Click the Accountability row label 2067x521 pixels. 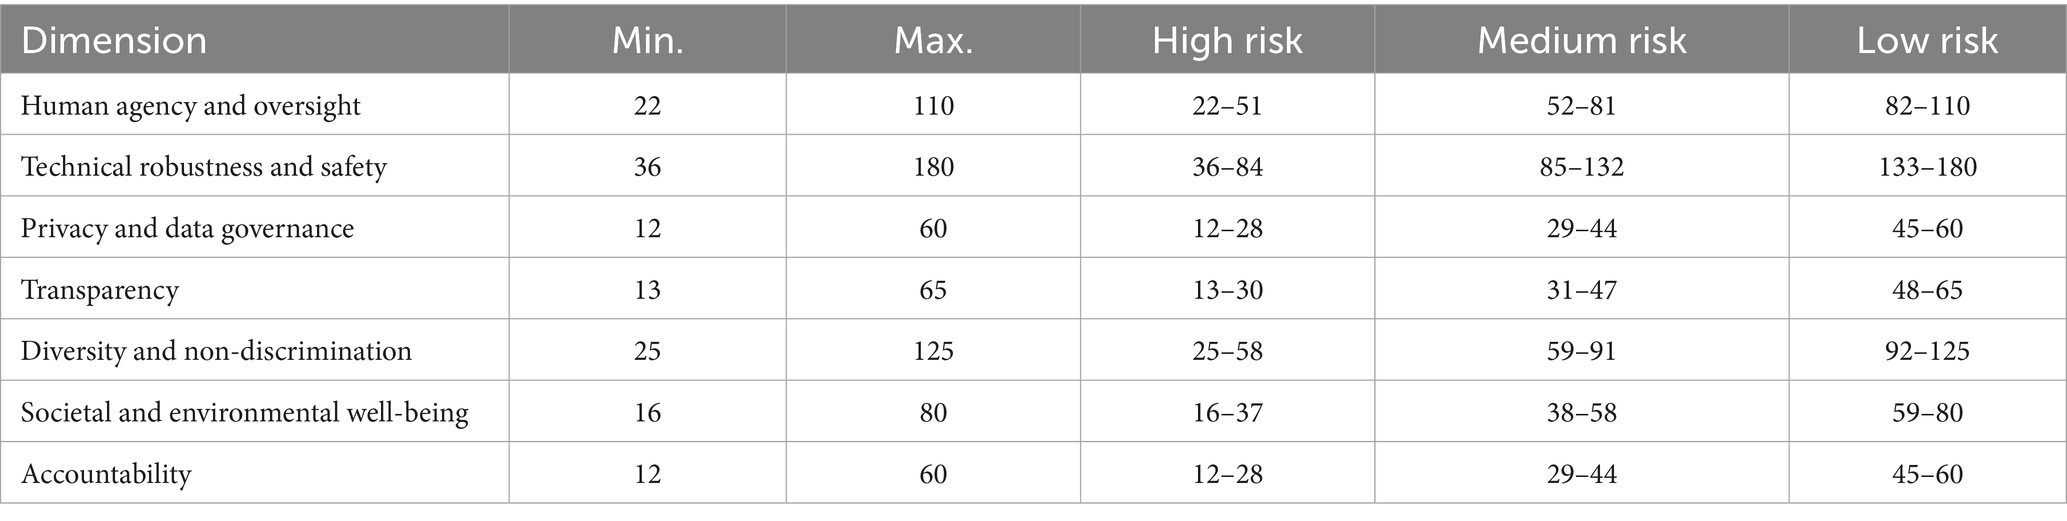coord(106,473)
